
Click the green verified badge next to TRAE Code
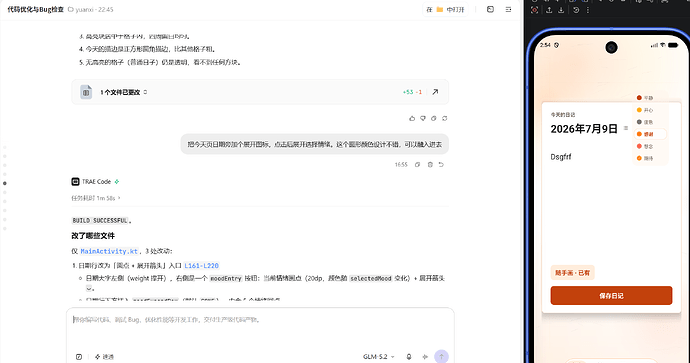117,181
